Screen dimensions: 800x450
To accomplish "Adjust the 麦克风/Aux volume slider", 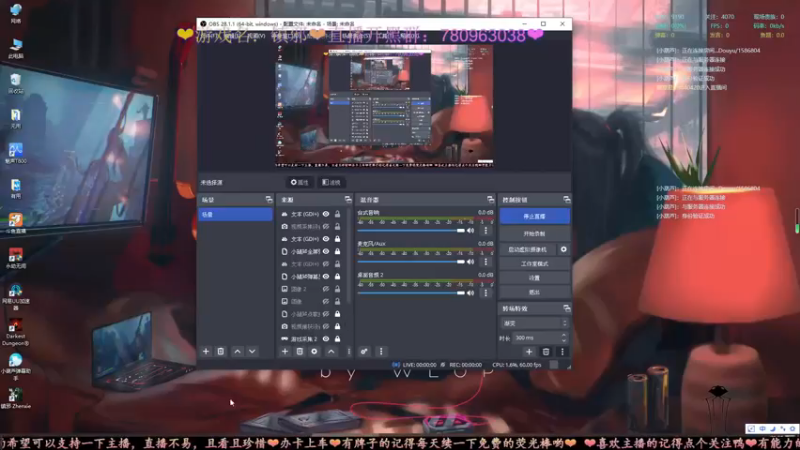I will tap(411, 262).
